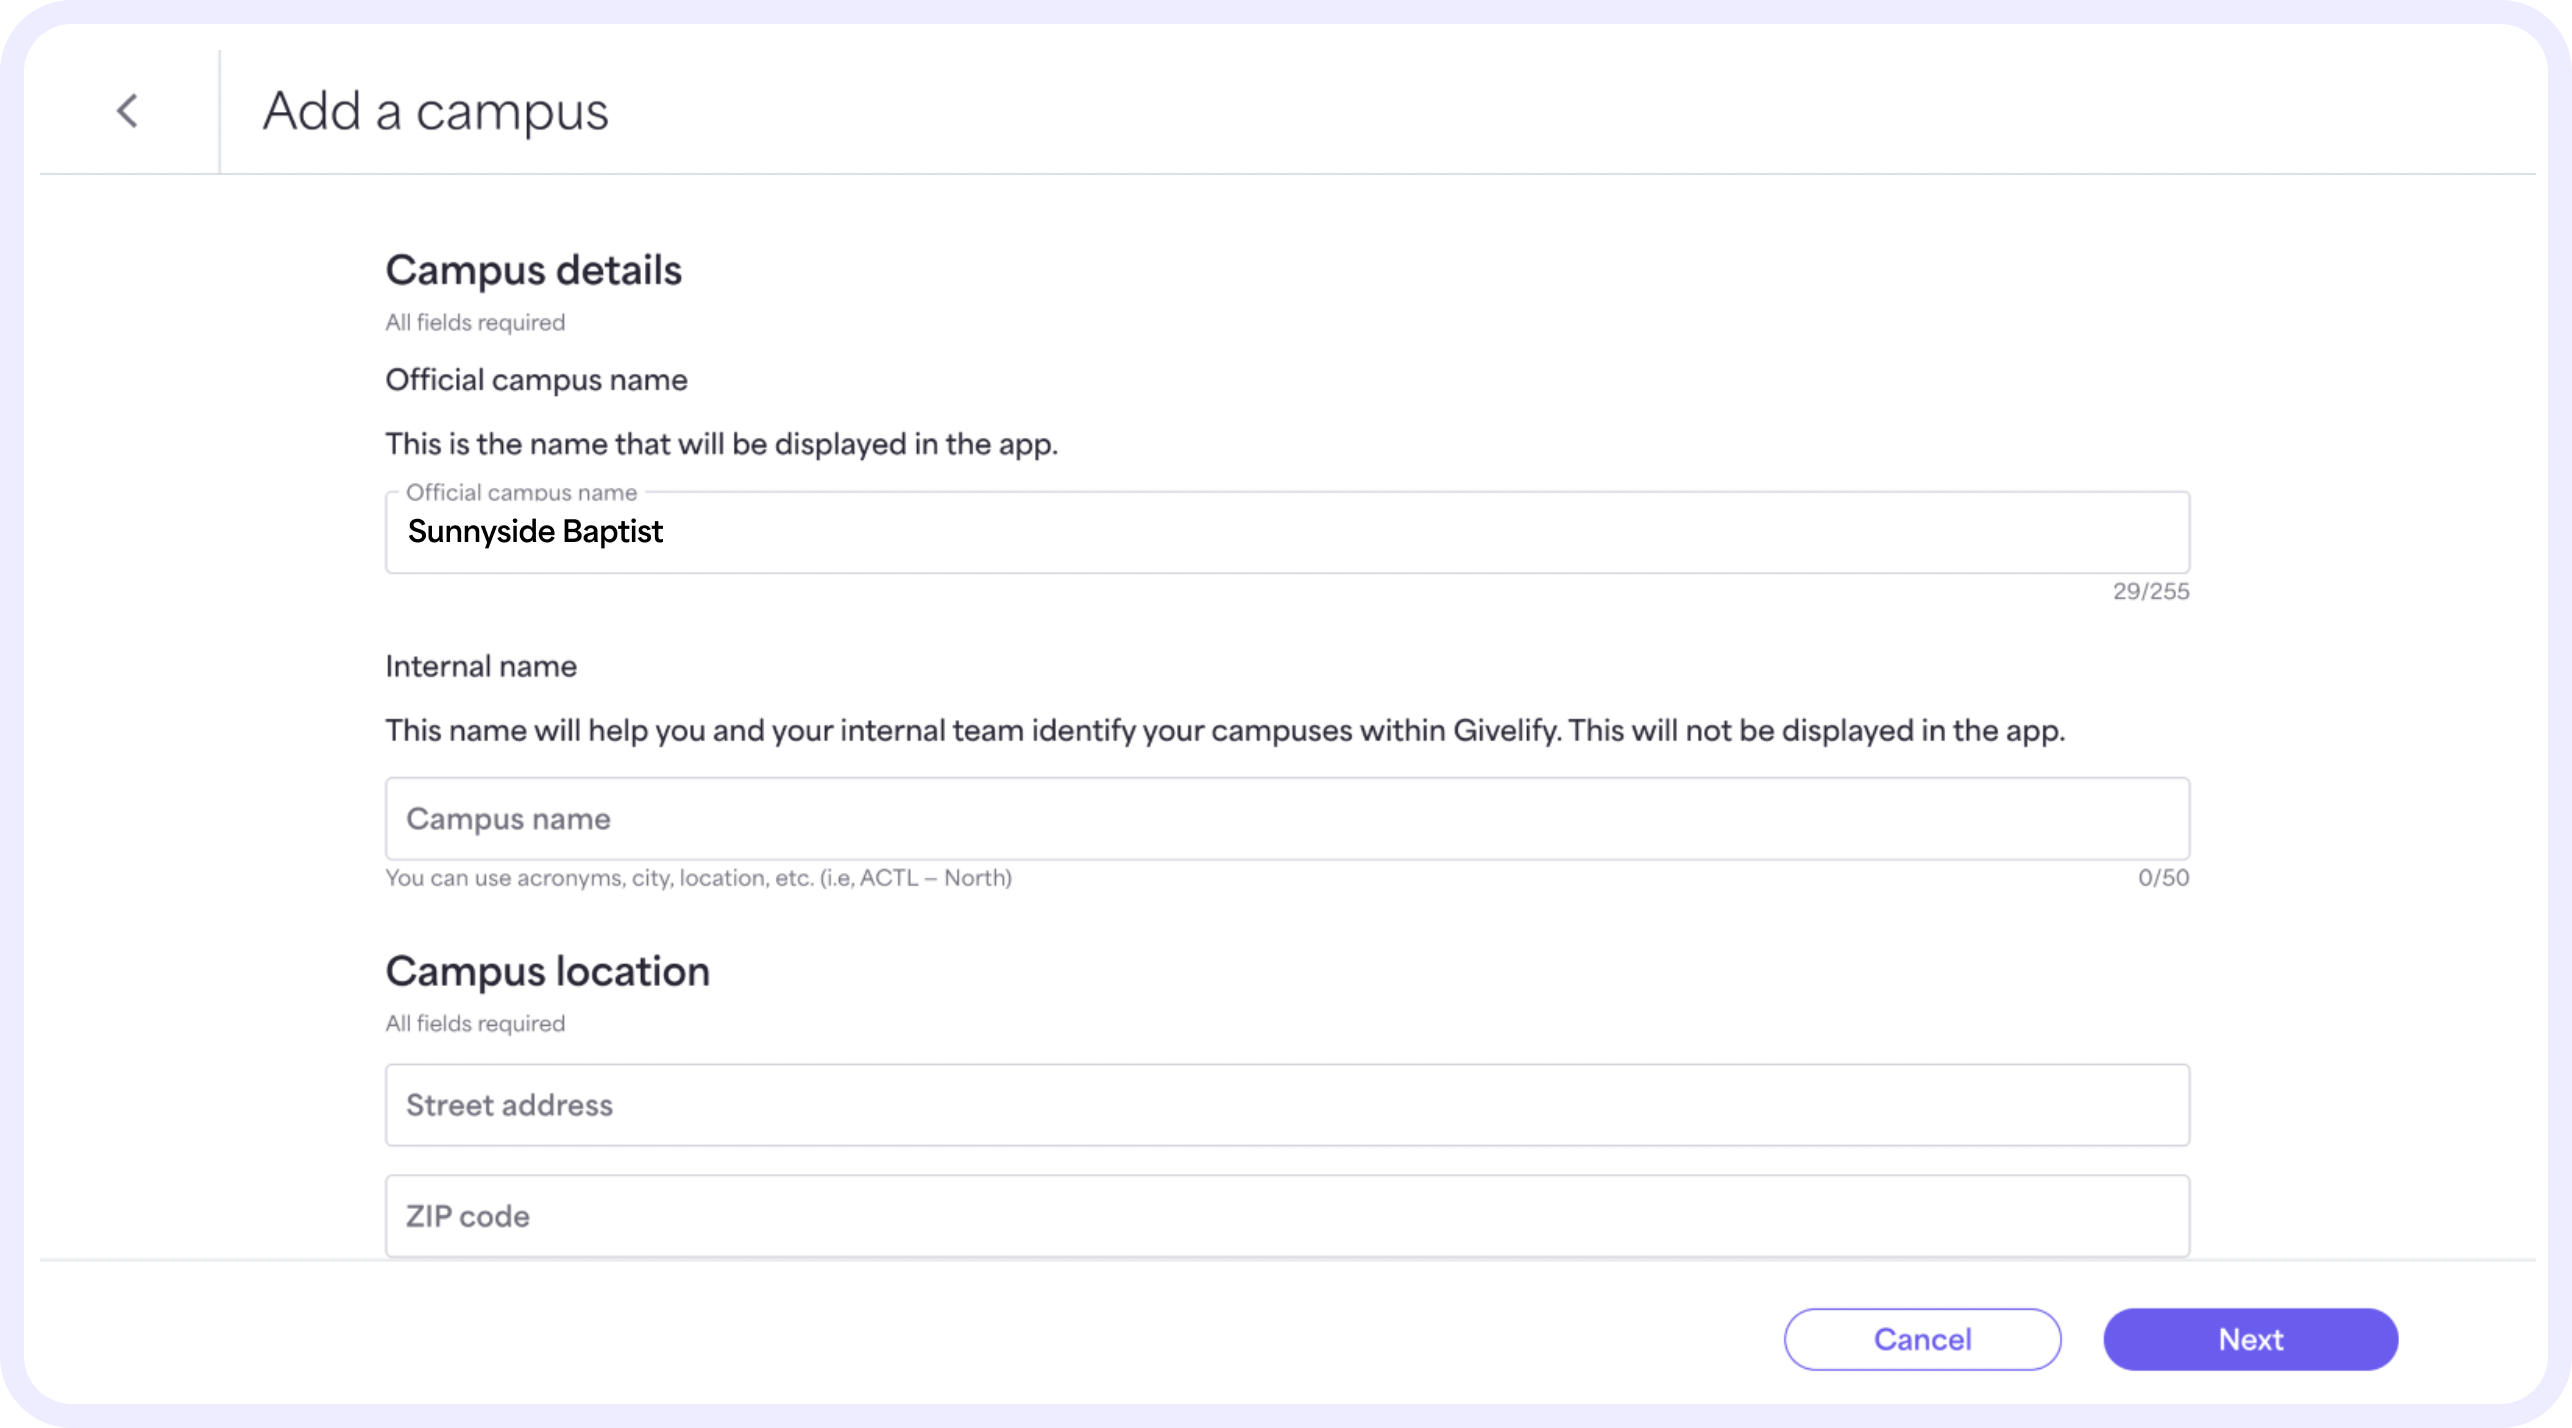Click the Internal name label
Image resolution: width=2572 pixels, height=1428 pixels.
481,666
